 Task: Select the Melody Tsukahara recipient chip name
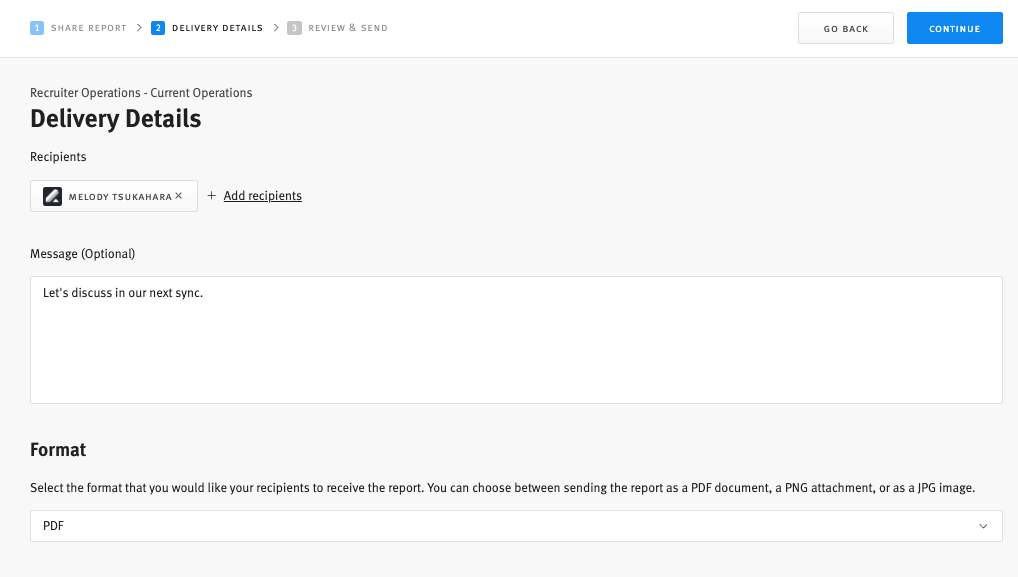120,197
